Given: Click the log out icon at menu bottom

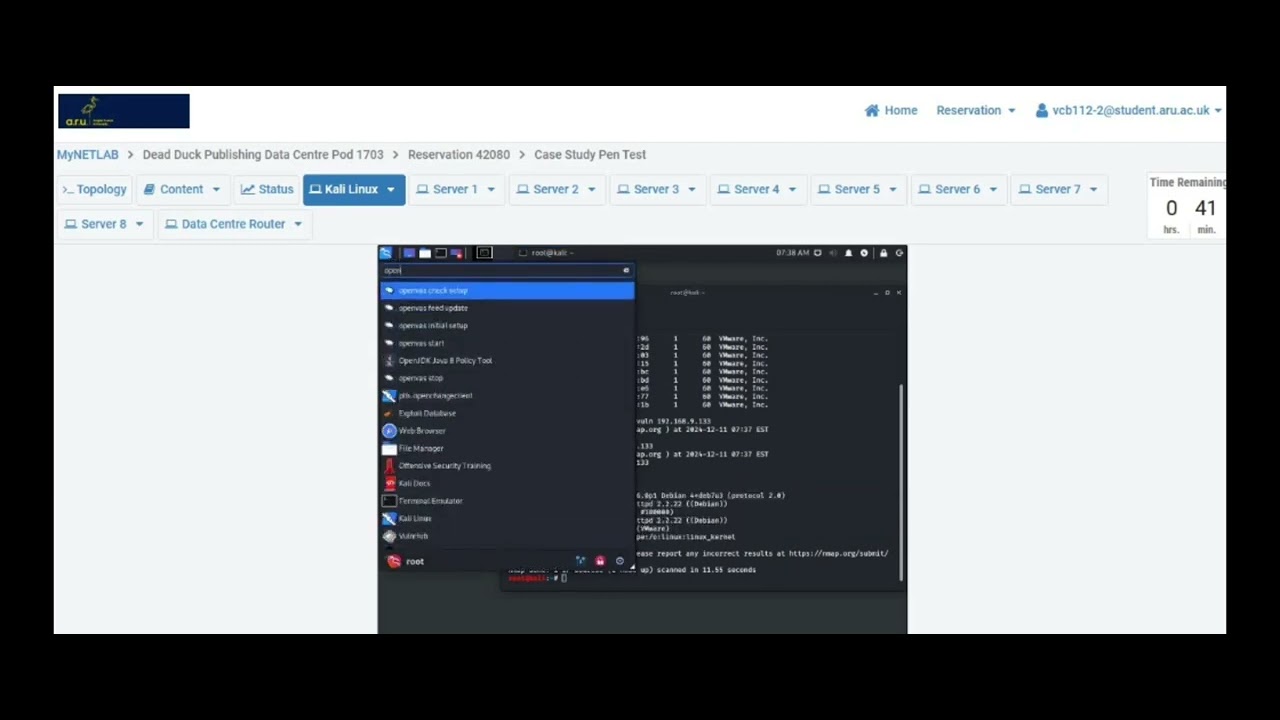Looking at the screenshot, I should click(620, 561).
